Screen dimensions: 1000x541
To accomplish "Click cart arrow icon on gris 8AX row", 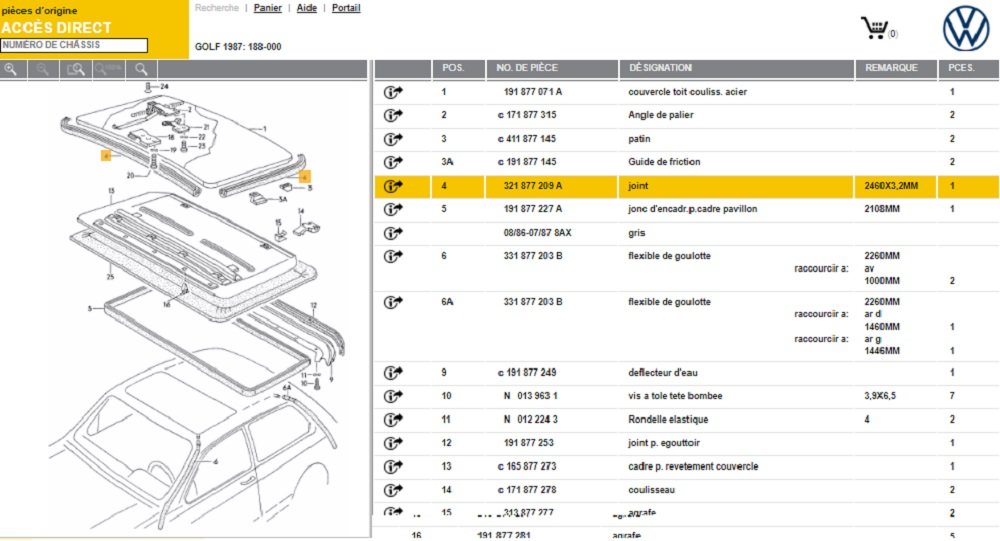I will (393, 233).
